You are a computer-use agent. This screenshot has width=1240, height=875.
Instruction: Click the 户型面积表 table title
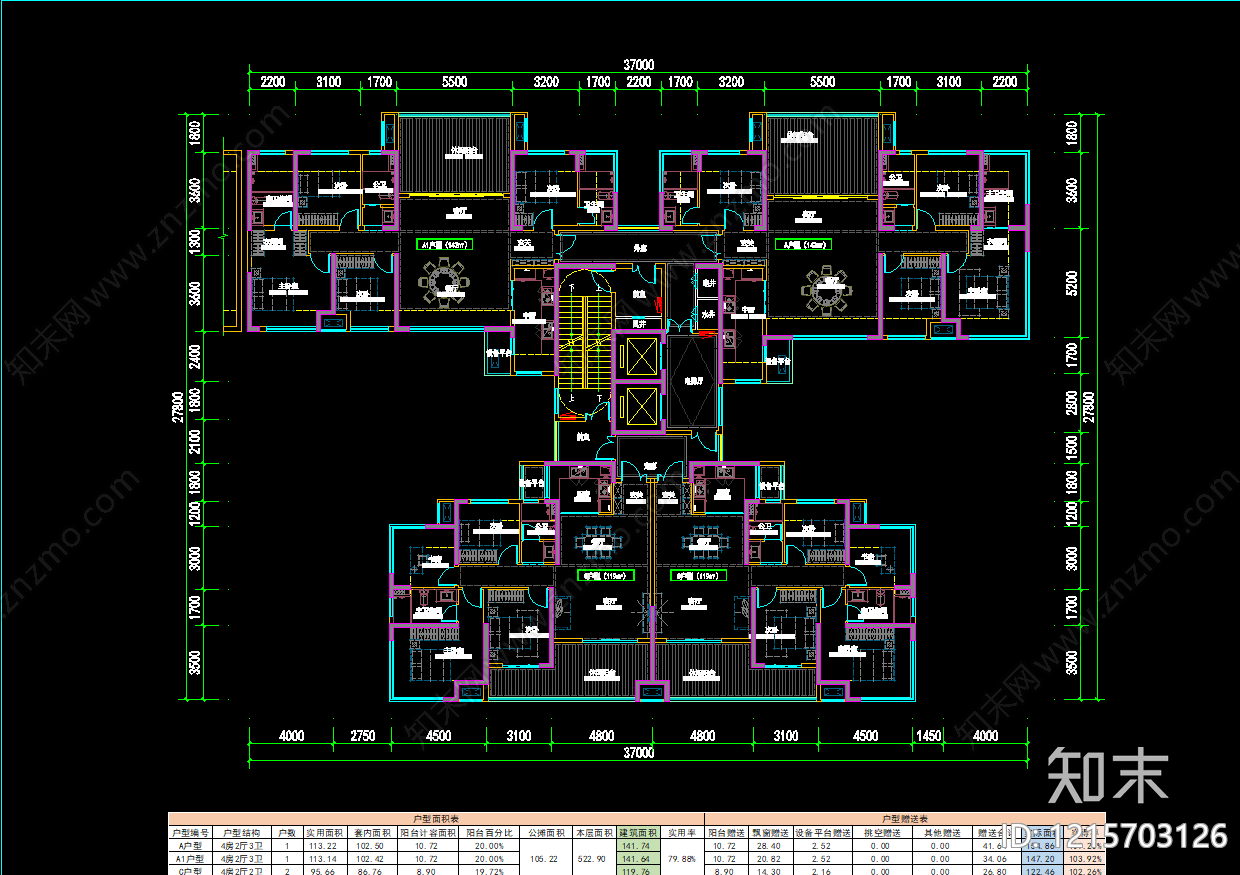pos(435,818)
